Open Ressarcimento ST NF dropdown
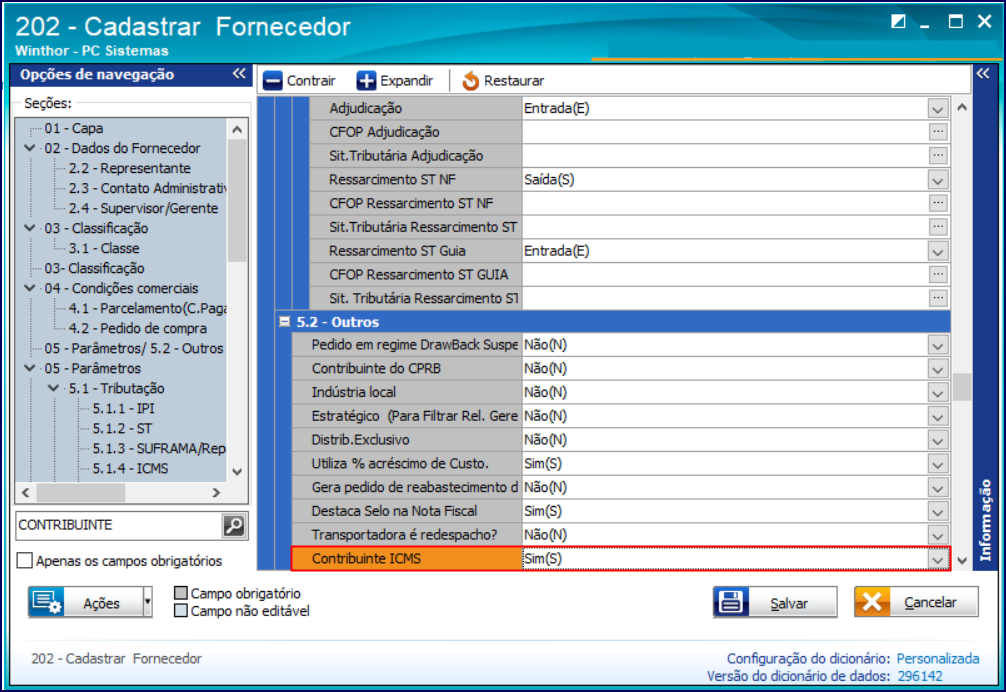Screen dimensions: 1006x692 pos(938,180)
